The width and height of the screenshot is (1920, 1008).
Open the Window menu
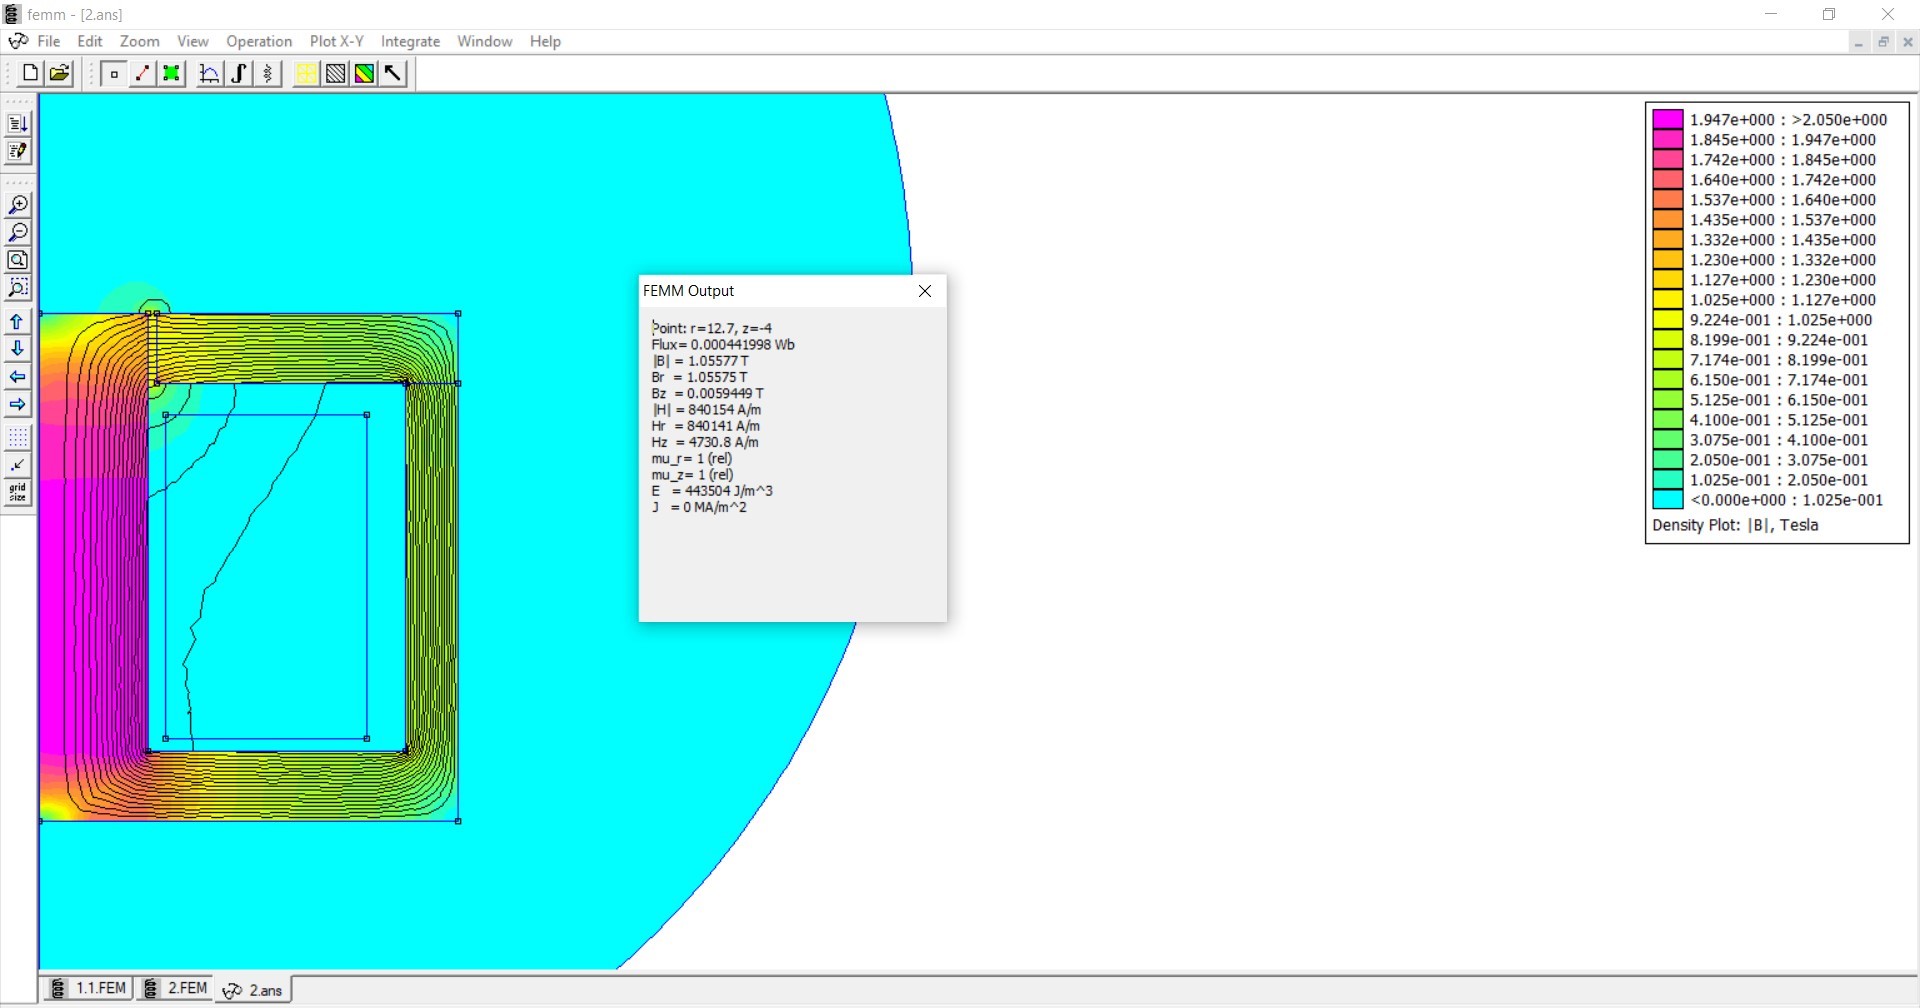coord(485,41)
